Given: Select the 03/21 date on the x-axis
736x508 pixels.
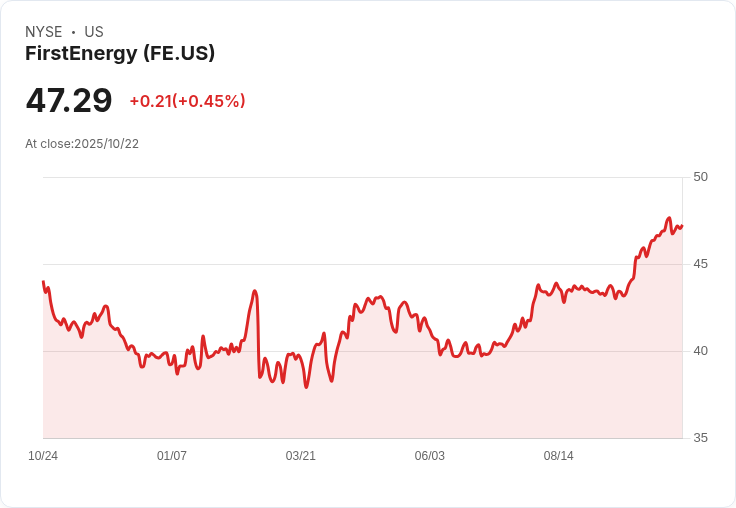Looking at the screenshot, I should tap(301, 456).
